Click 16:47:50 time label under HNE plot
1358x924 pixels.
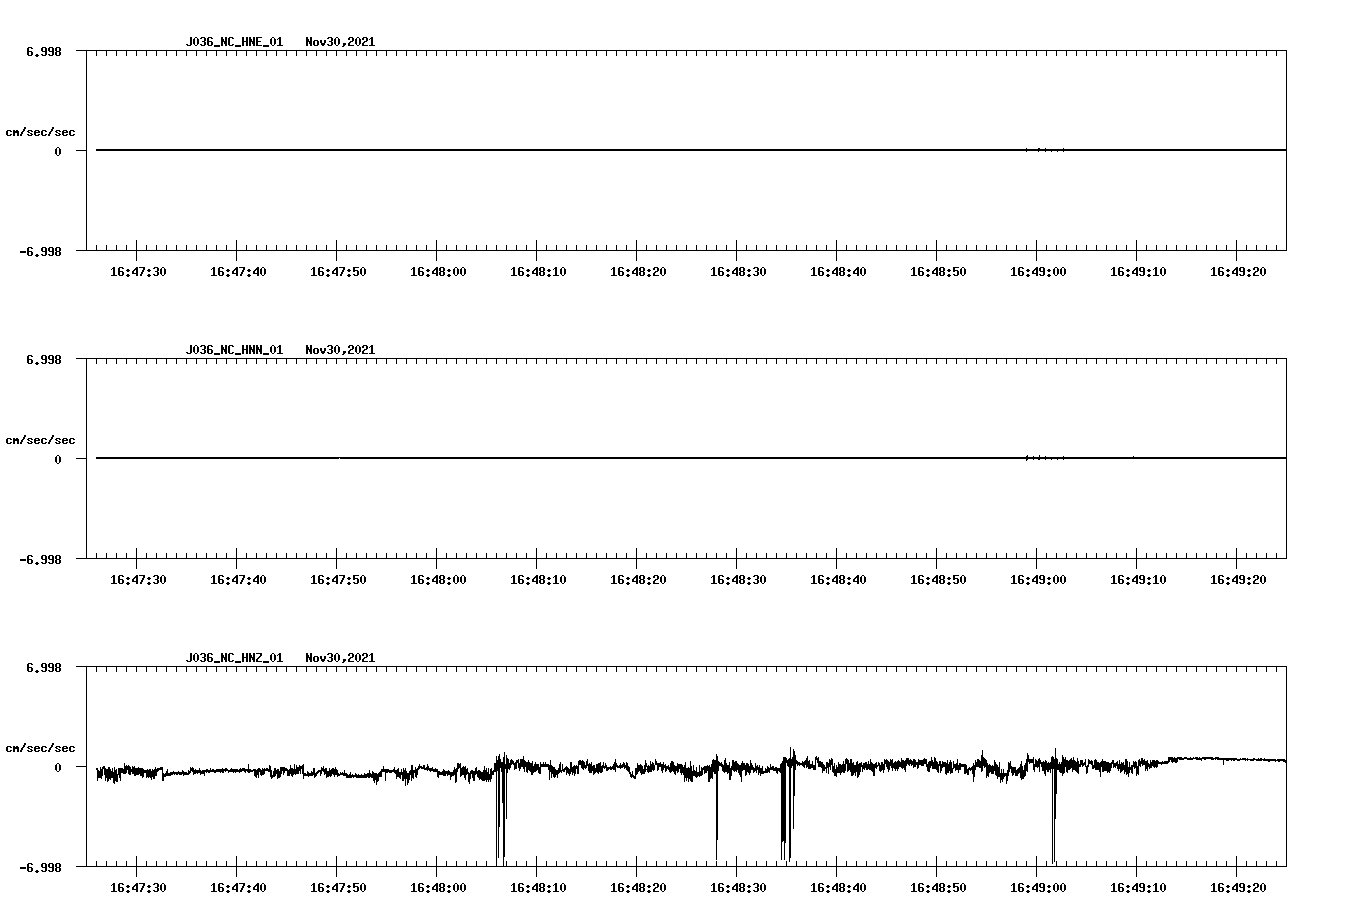(x=338, y=272)
